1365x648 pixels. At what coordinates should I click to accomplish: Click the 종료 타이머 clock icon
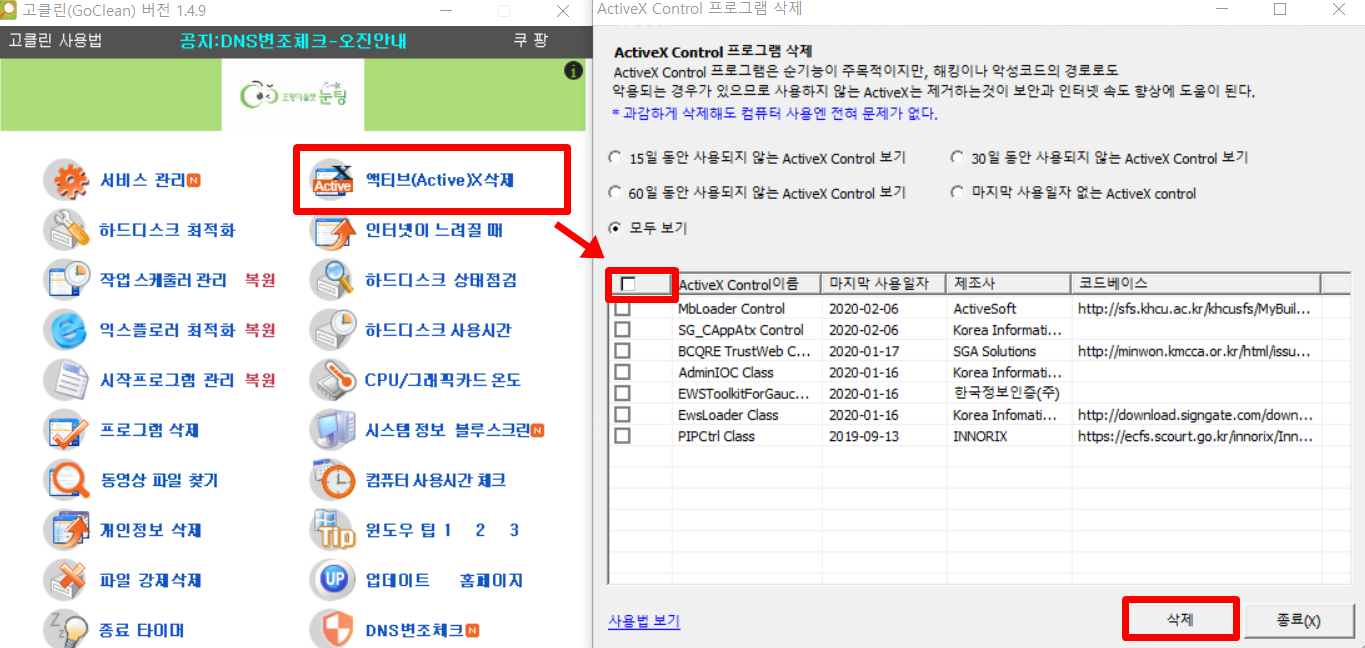pos(67,629)
